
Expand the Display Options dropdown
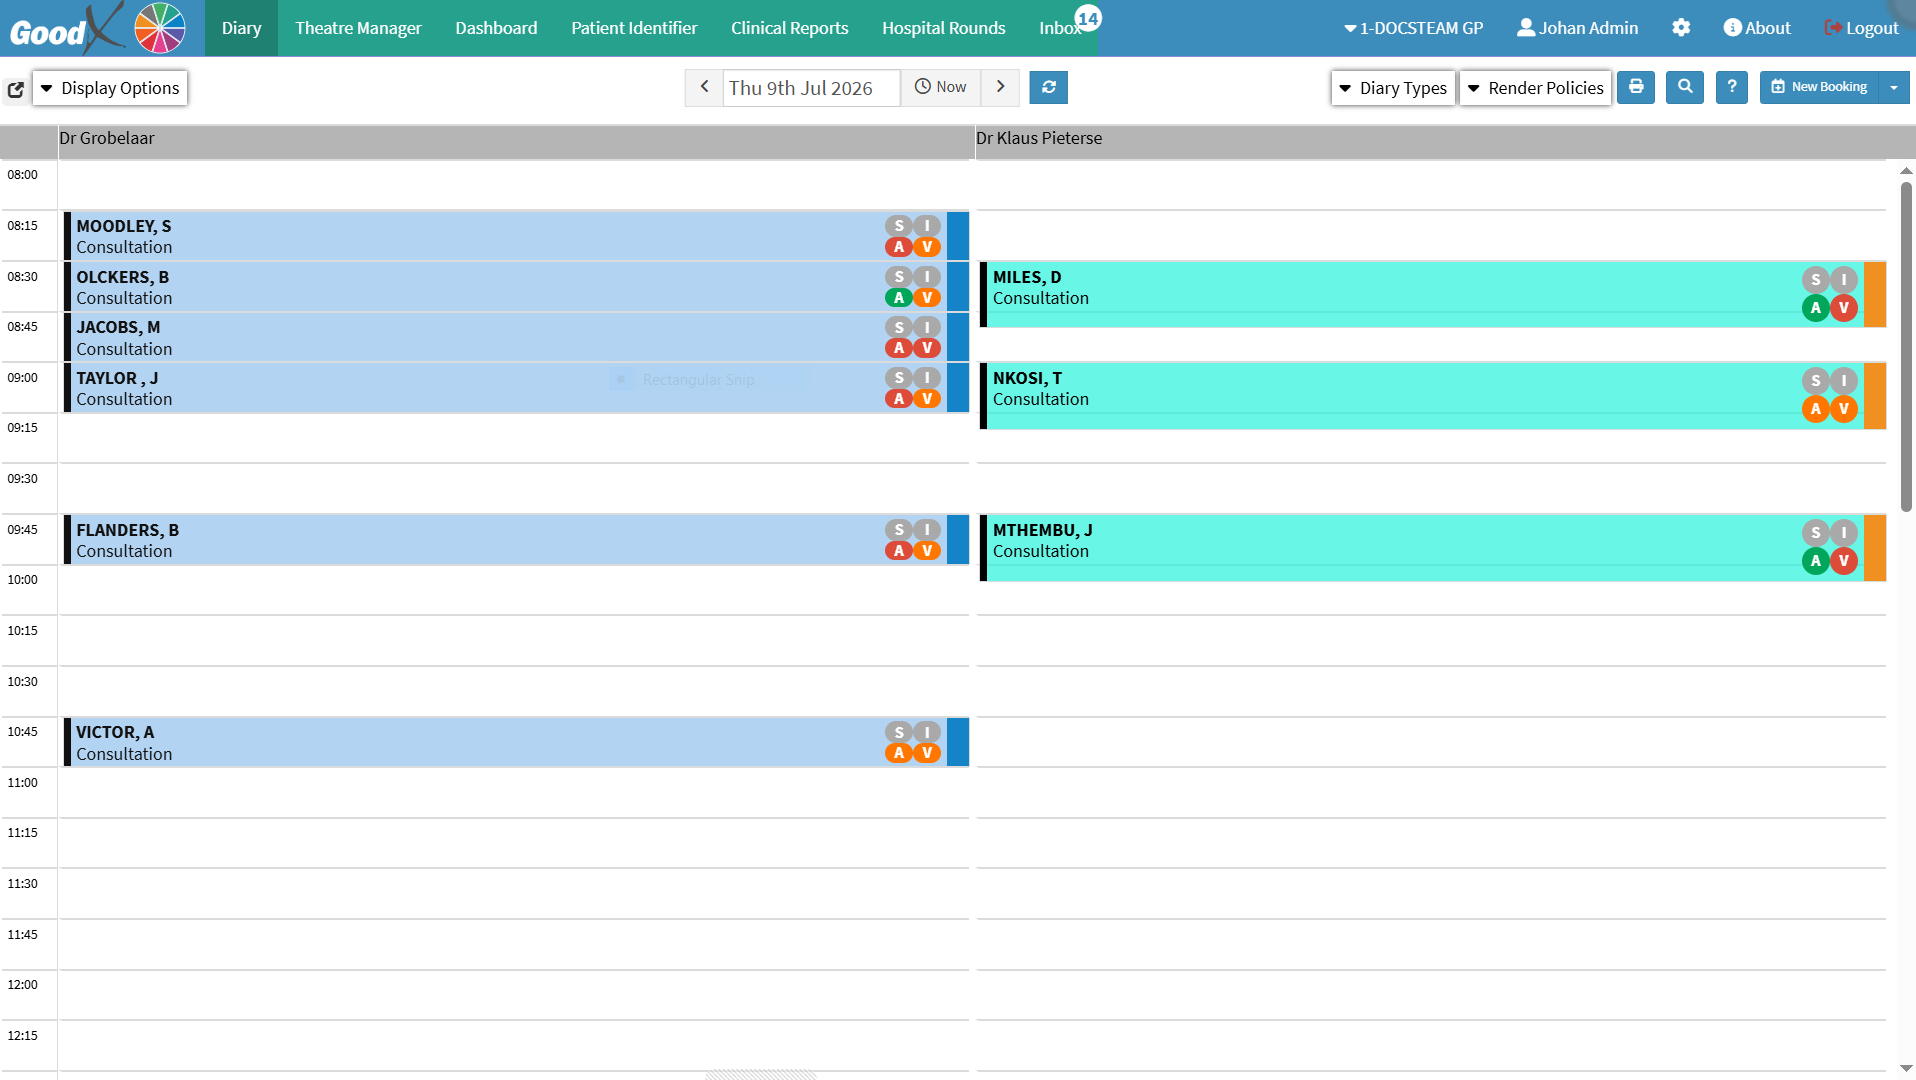click(x=110, y=88)
